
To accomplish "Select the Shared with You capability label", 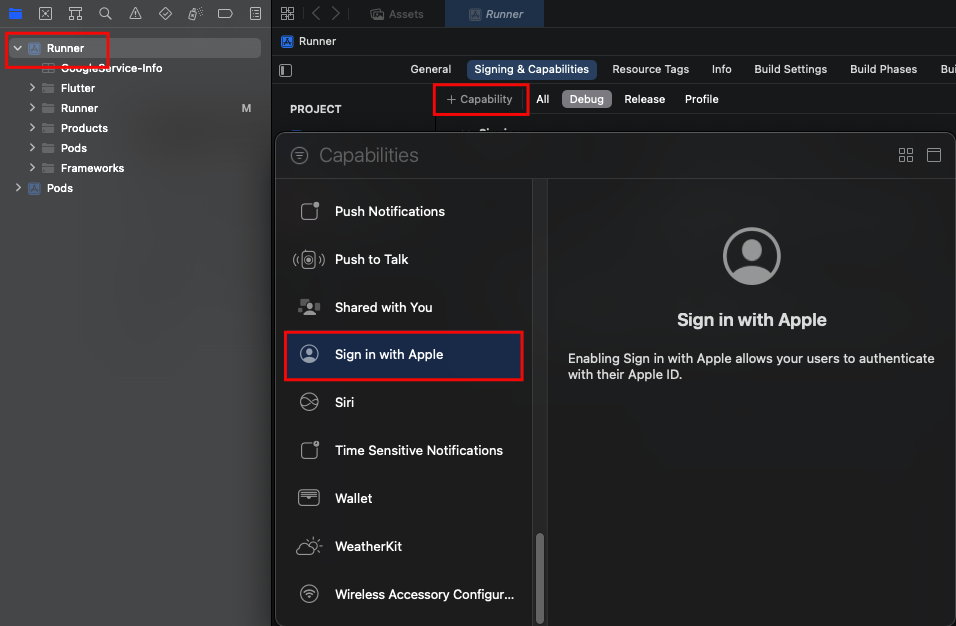I will click(383, 307).
